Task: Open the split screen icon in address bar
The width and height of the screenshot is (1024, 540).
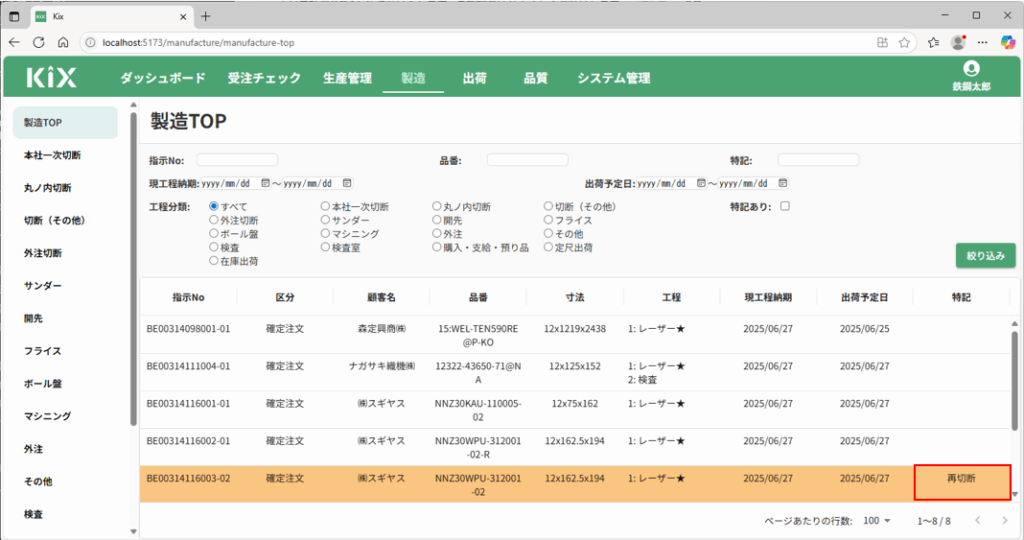Action: (882, 42)
